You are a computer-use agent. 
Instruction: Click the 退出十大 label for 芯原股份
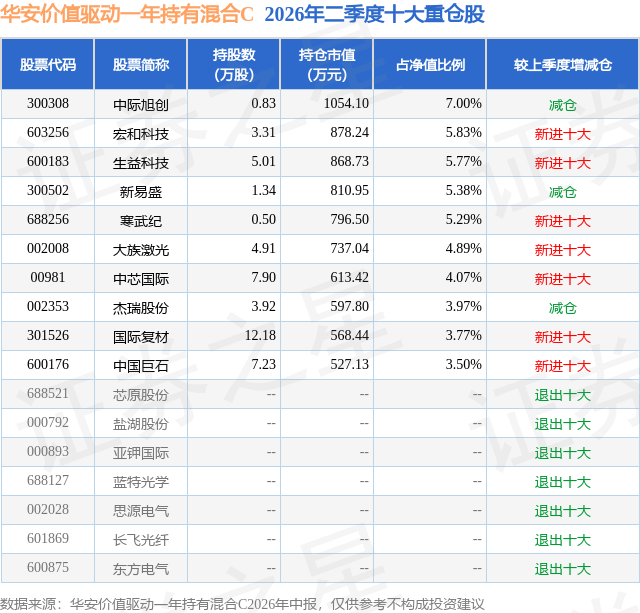[562, 395]
